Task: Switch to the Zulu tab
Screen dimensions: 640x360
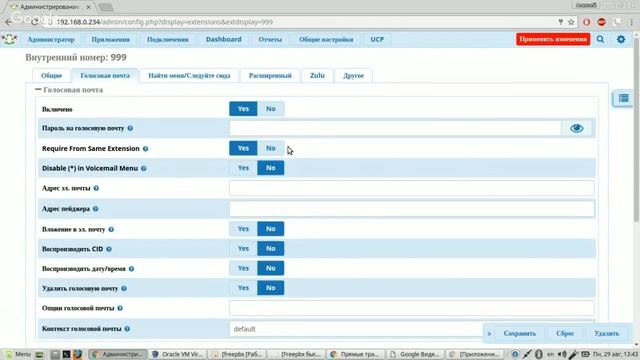Action: click(x=317, y=76)
